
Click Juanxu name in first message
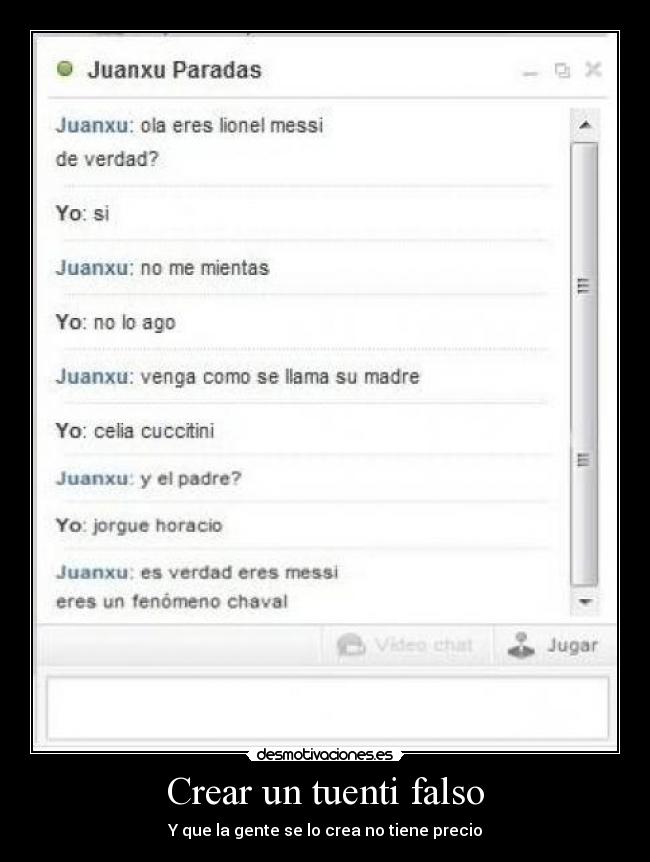click(x=92, y=125)
